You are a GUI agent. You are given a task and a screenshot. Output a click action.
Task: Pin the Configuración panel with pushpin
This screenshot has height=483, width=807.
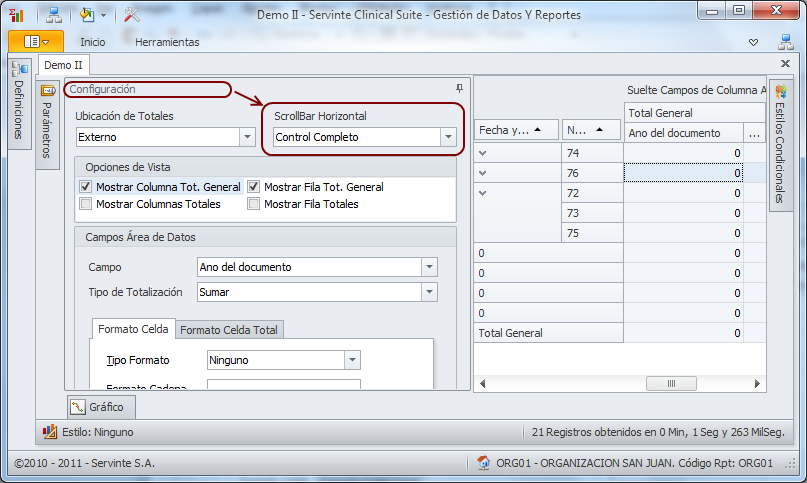coord(459,89)
